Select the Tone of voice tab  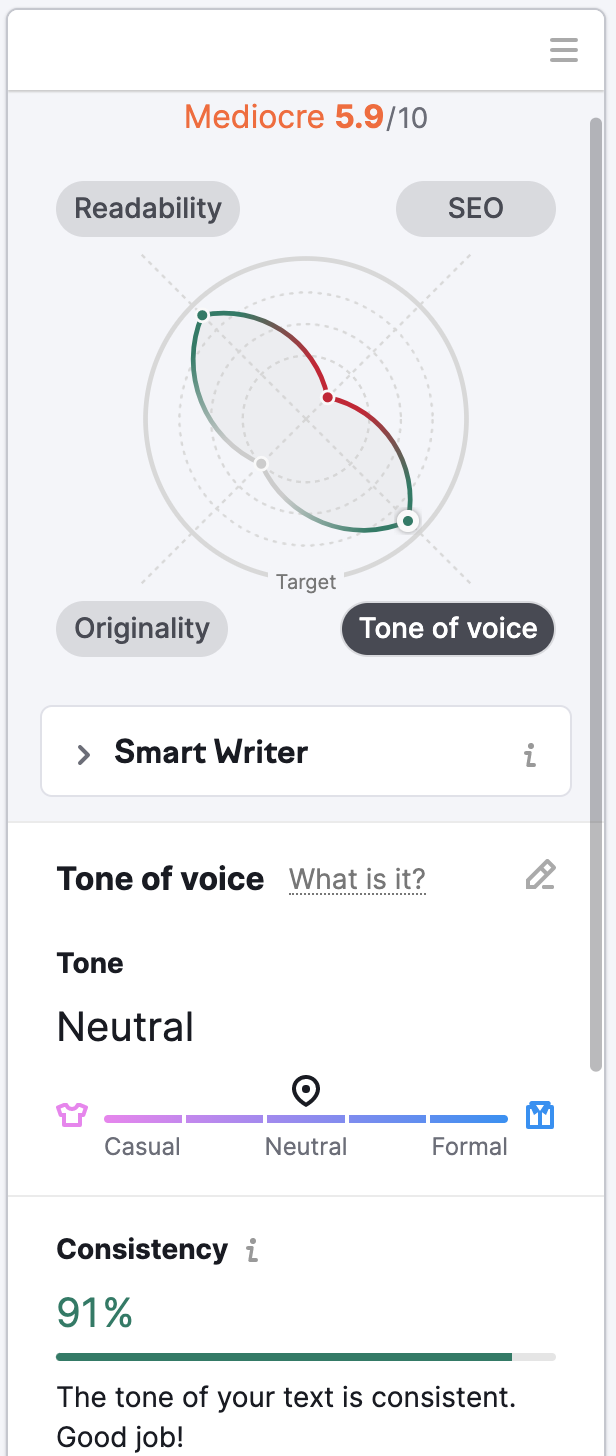[447, 629]
